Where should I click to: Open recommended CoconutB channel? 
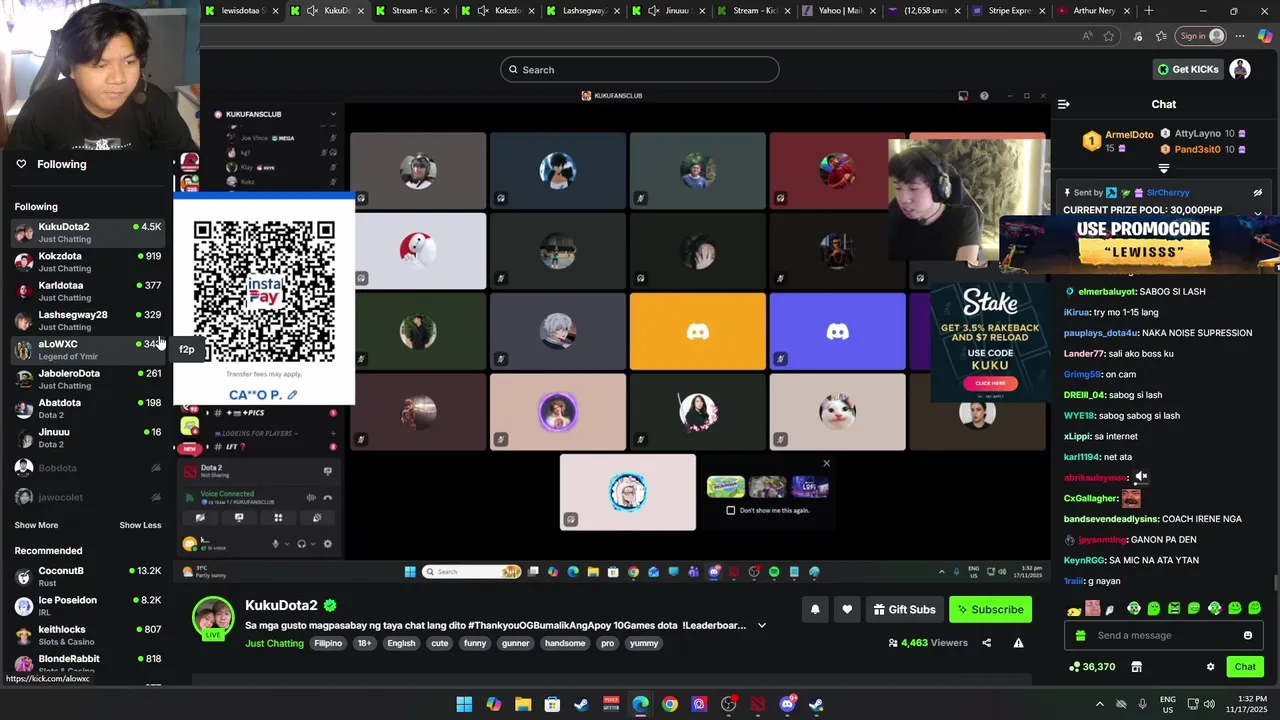coord(87,576)
